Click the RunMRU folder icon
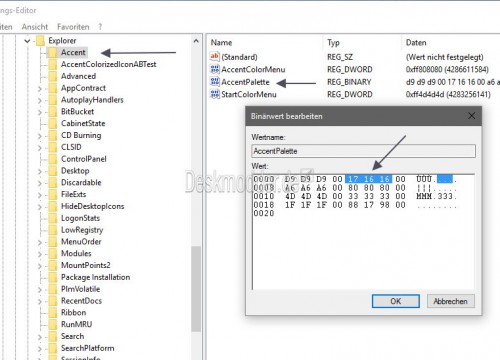 coord(52,324)
